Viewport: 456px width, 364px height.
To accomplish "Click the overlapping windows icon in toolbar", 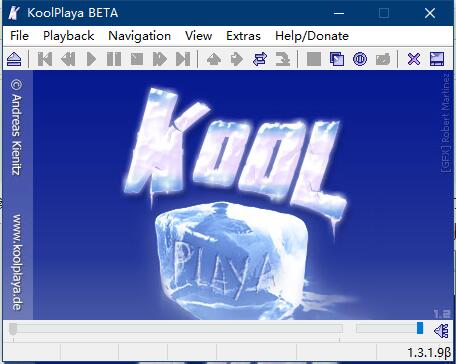I will pyautogui.click(x=337, y=59).
